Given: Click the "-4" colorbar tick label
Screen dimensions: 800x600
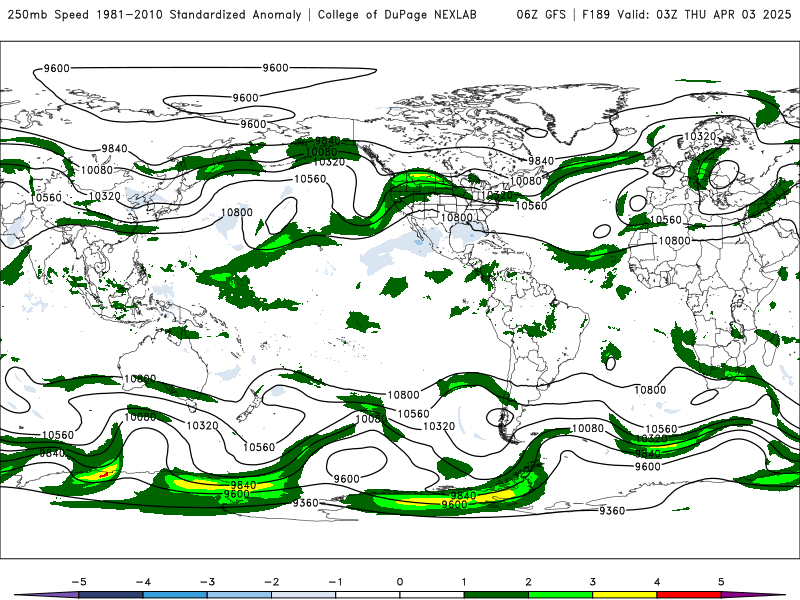Looking at the screenshot, I should (x=143, y=582).
